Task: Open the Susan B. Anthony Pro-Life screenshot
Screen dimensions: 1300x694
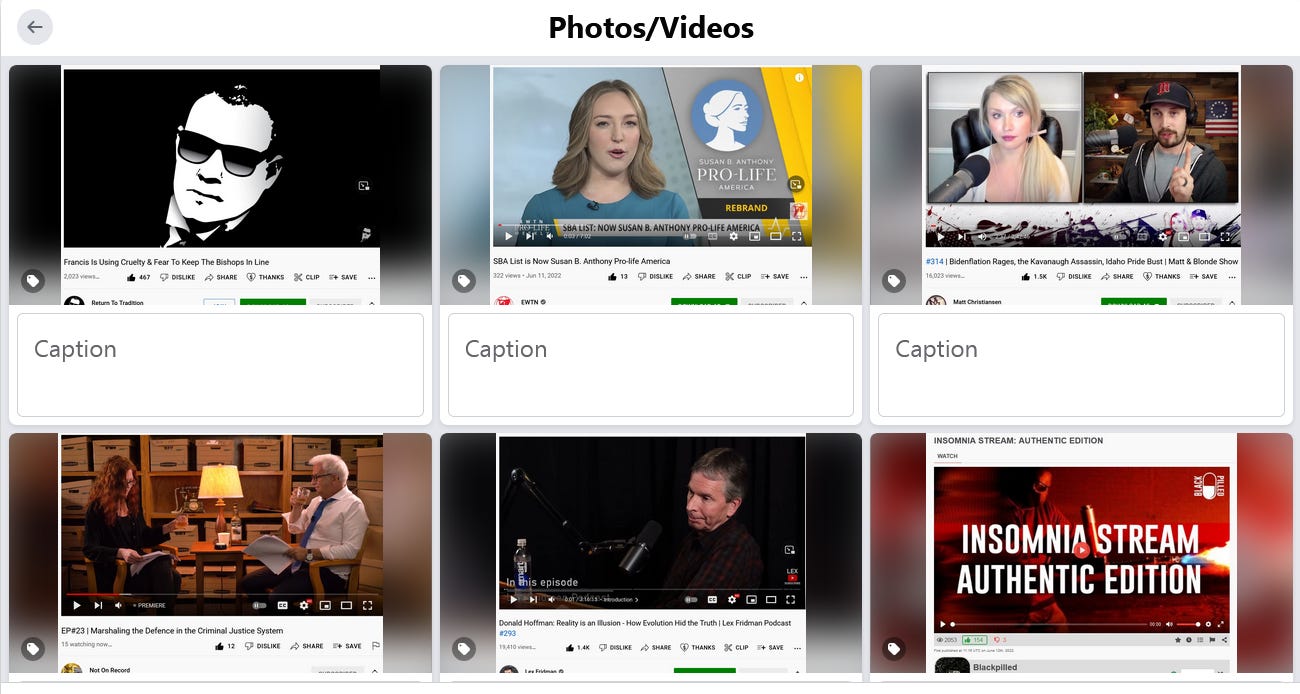Action: pos(651,185)
